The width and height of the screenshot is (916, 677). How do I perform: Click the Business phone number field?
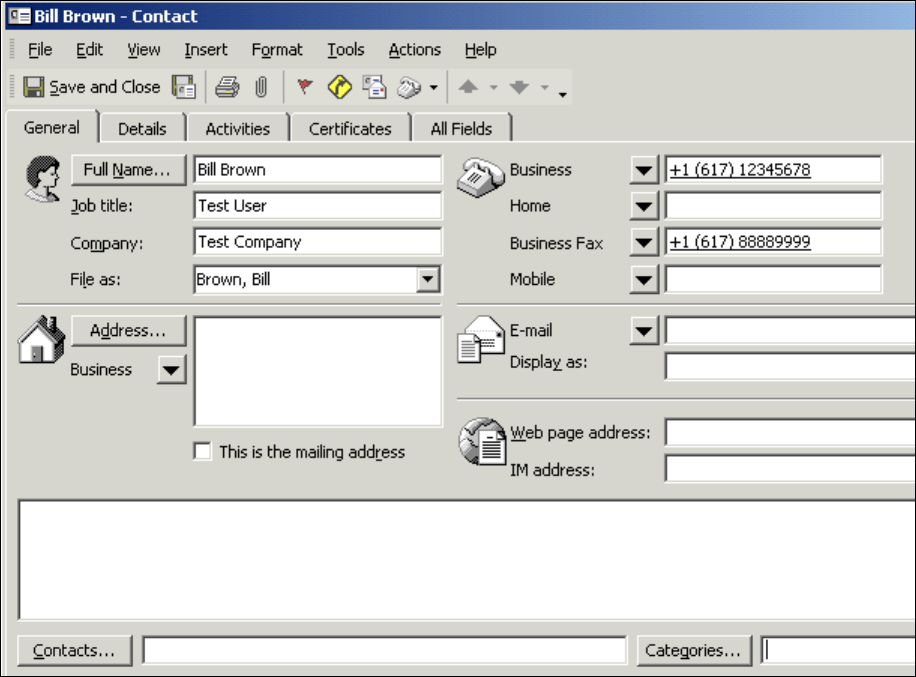click(x=773, y=170)
